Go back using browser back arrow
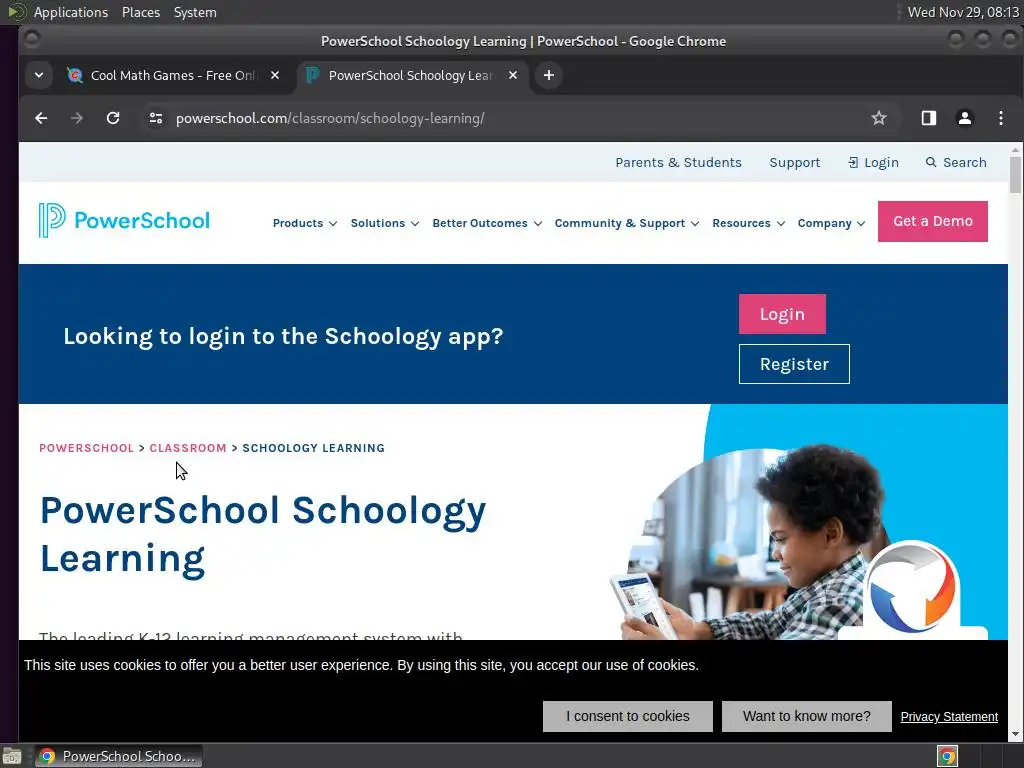Screen dimensions: 1024x768 41,118
